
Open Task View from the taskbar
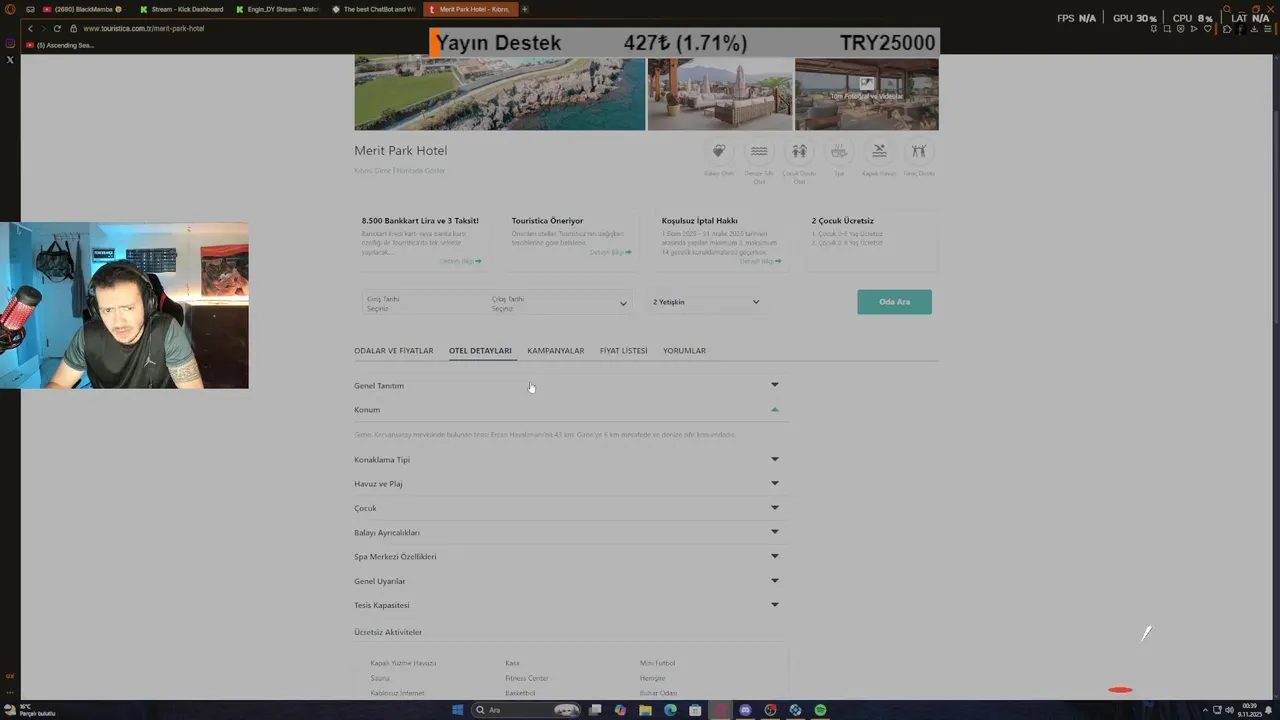(595, 710)
